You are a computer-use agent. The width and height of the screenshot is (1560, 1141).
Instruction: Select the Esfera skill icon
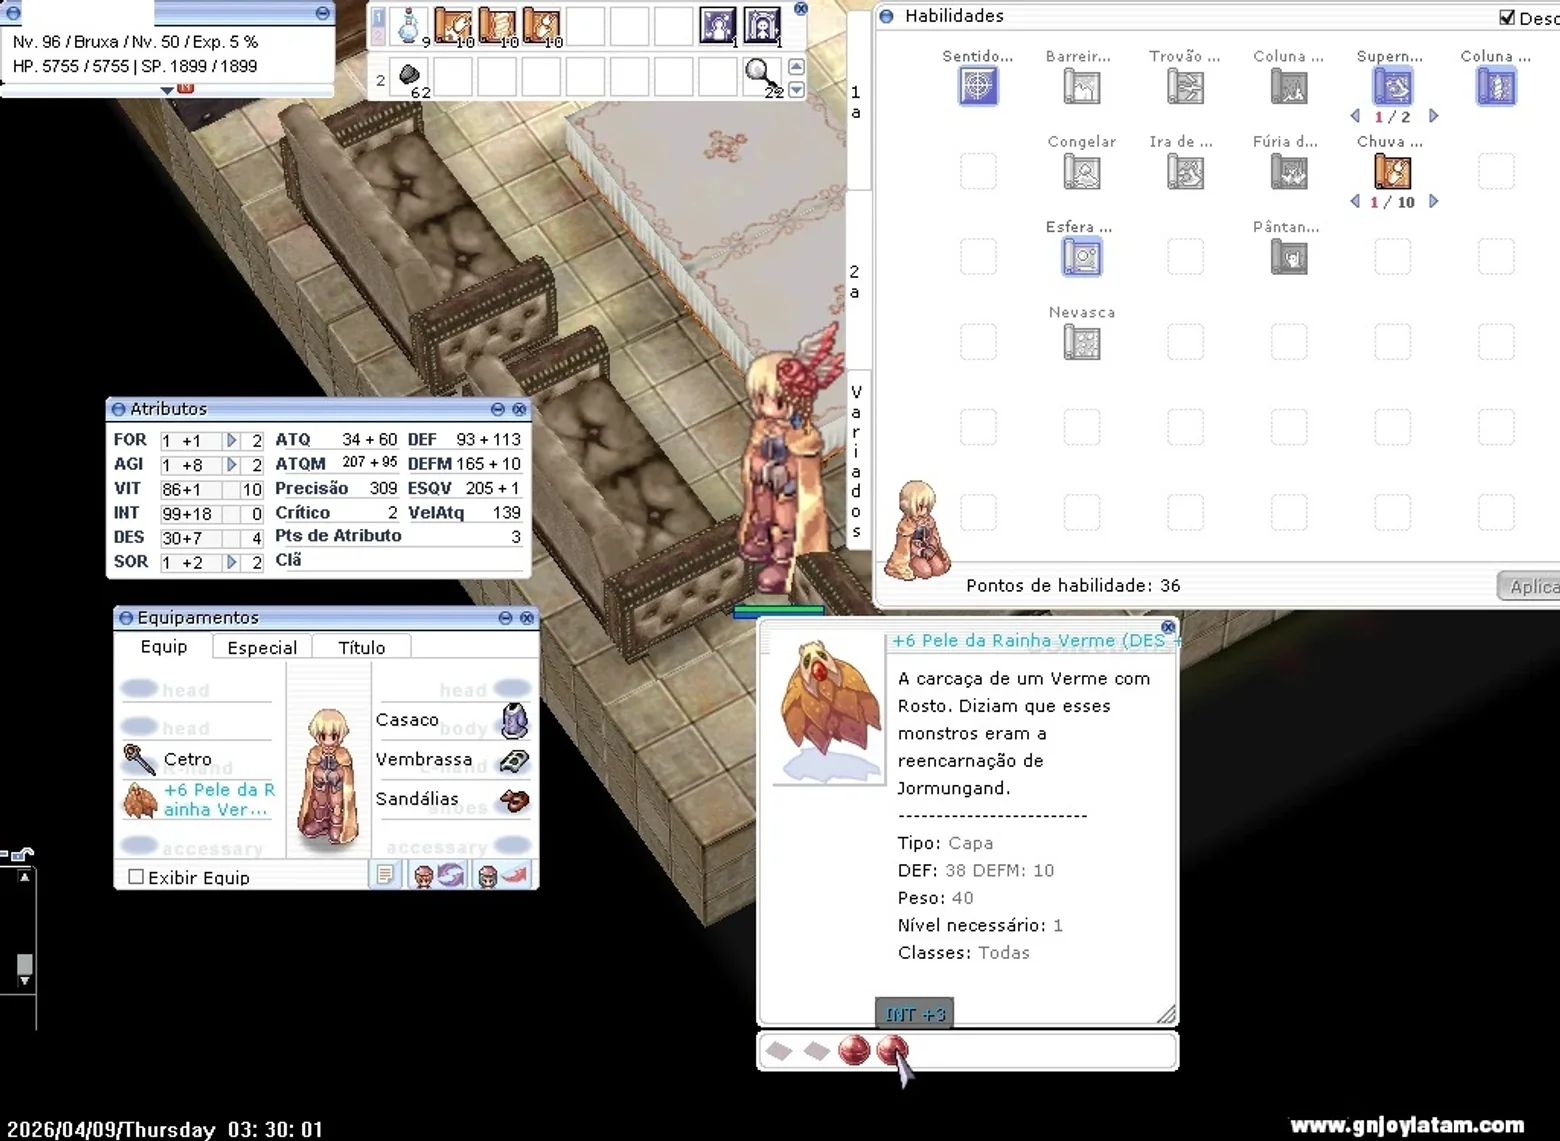pyautogui.click(x=1082, y=257)
